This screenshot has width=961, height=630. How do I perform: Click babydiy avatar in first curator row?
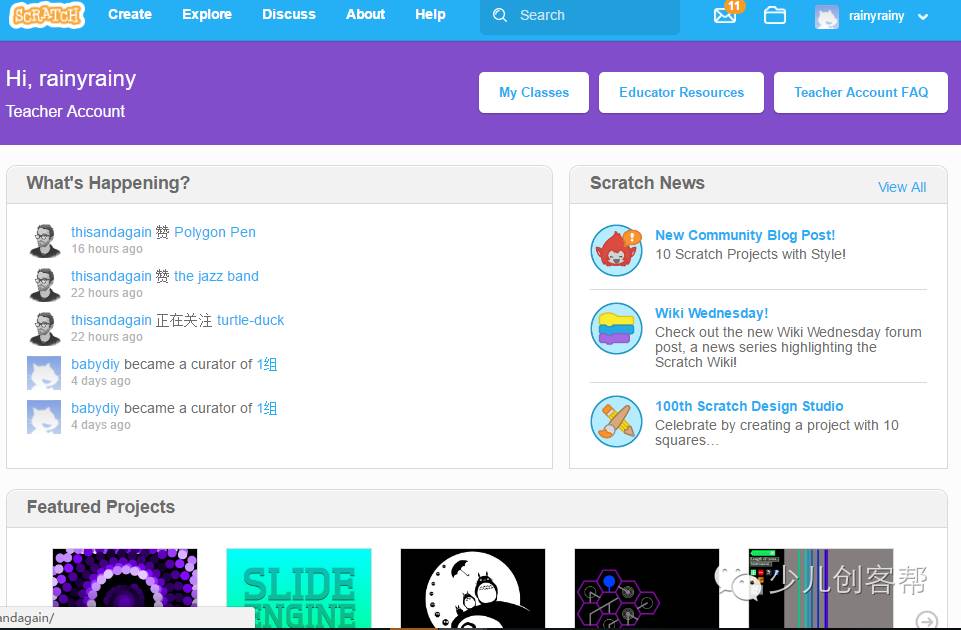(x=44, y=373)
